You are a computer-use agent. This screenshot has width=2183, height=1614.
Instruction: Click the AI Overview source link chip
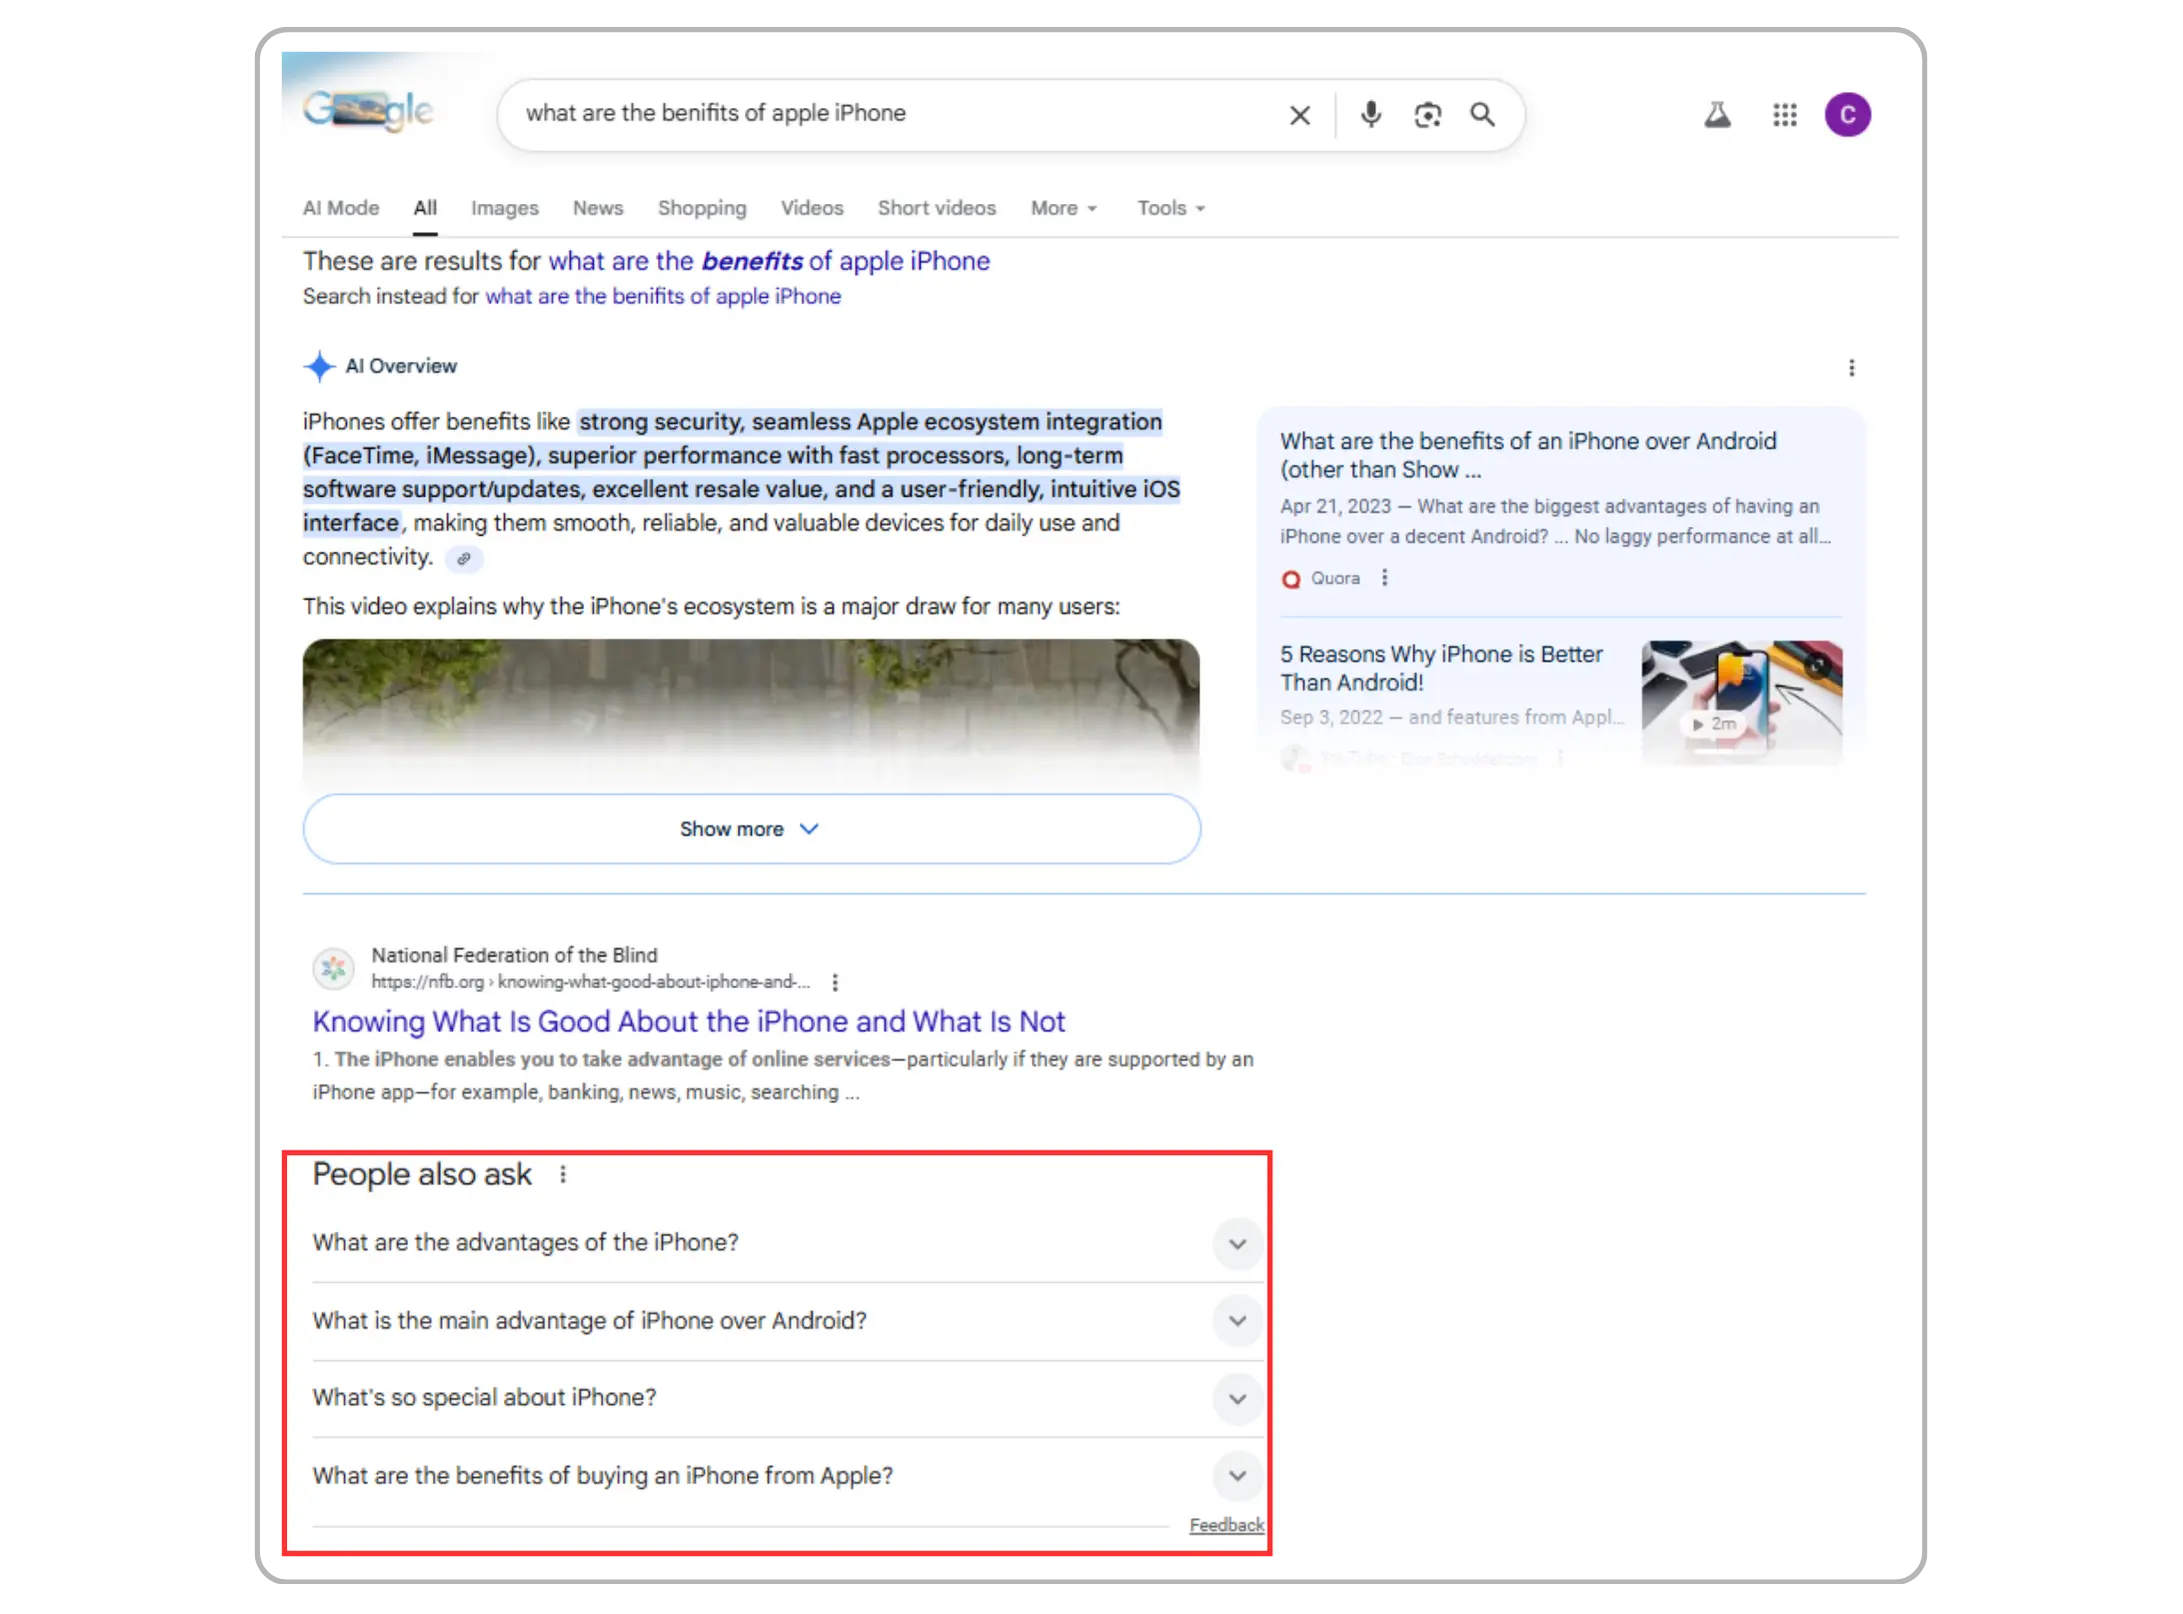coord(463,559)
